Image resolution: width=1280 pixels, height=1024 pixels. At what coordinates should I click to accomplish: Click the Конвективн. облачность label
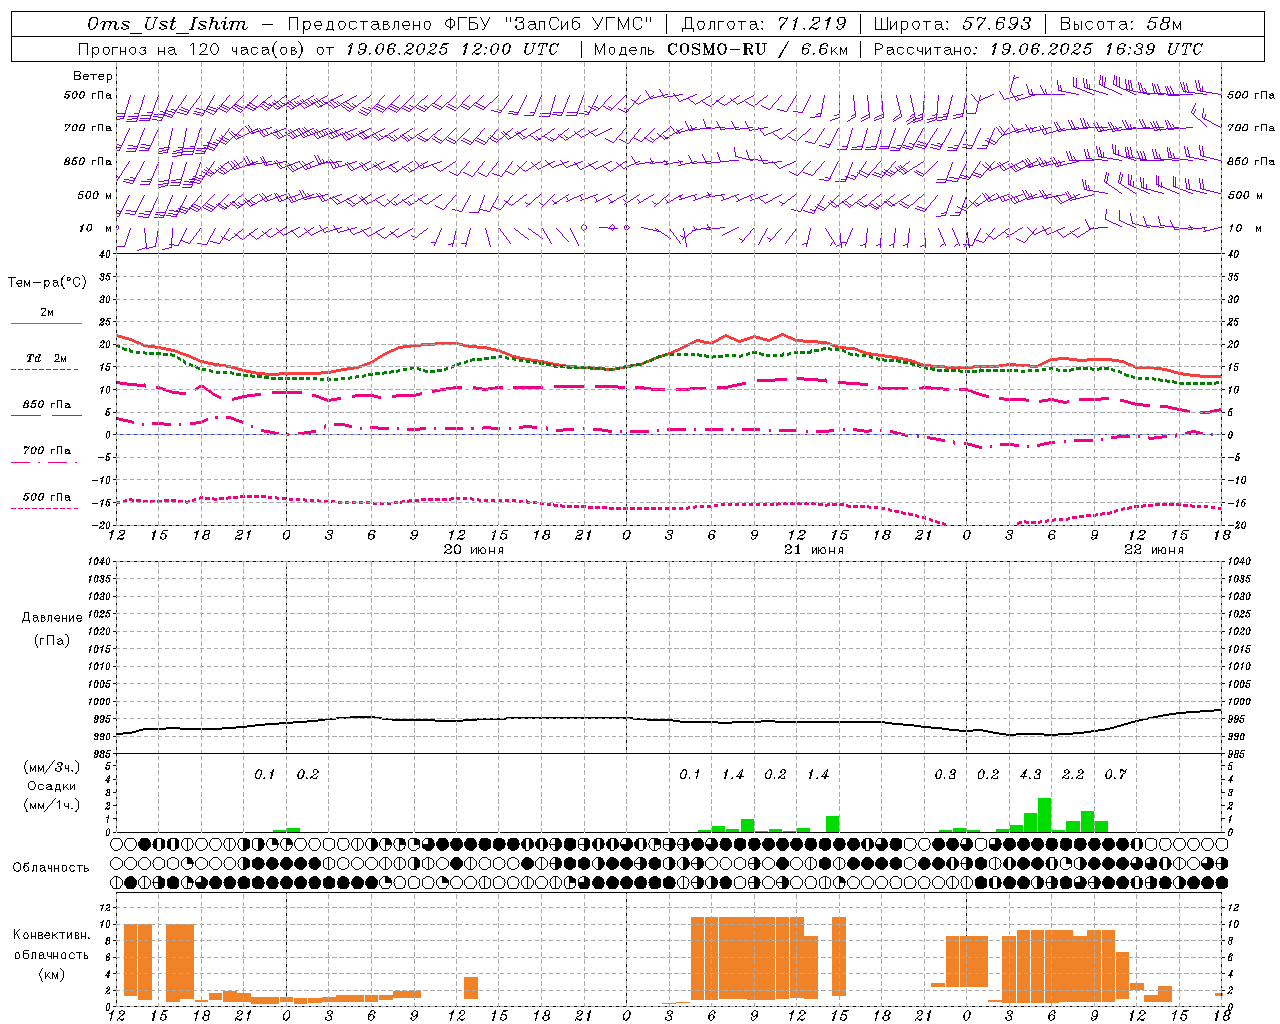pyautogui.click(x=51, y=945)
